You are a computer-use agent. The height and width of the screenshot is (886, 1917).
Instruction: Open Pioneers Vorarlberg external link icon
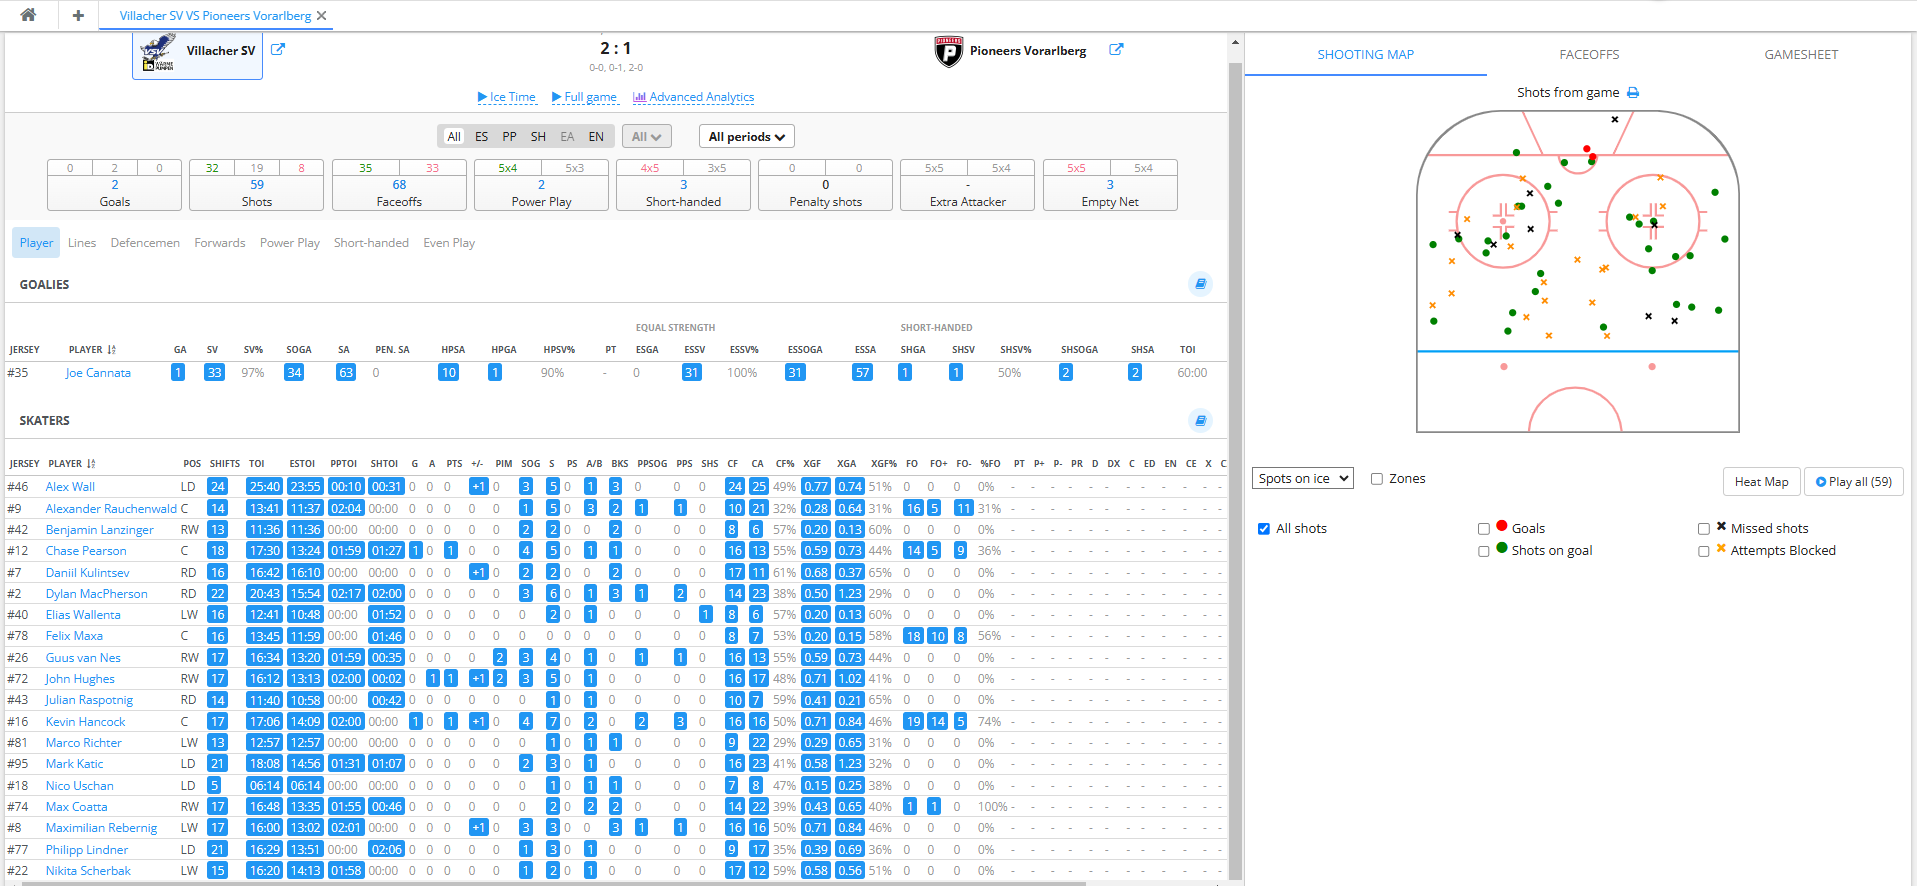(x=1116, y=49)
